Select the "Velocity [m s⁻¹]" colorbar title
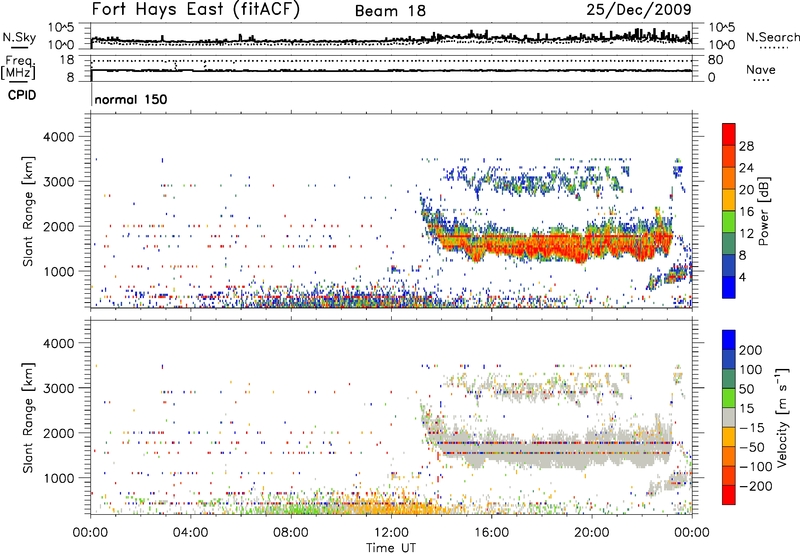The image size is (800, 554). 781,417
